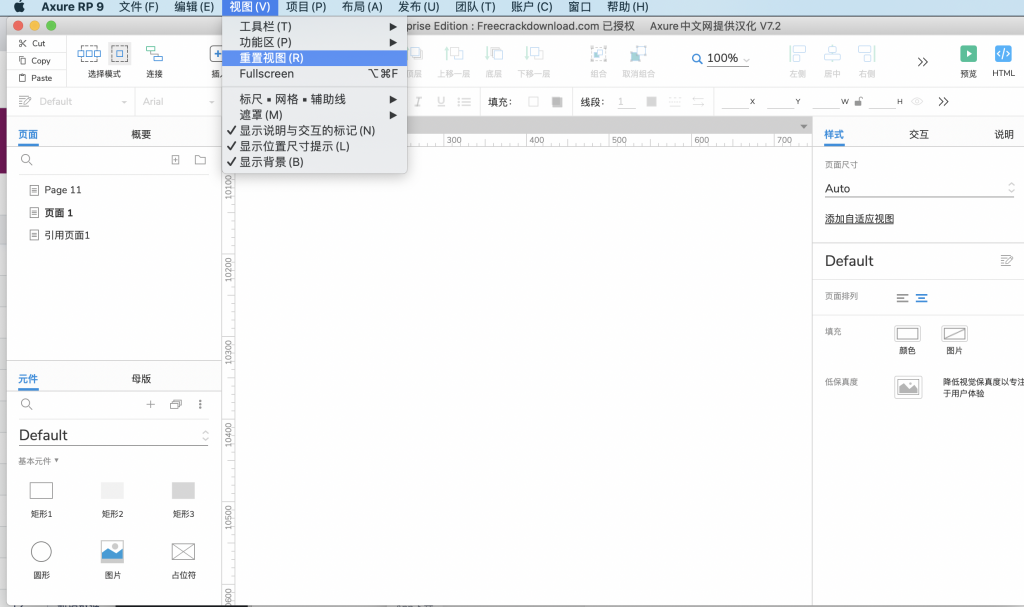The width and height of the screenshot is (1024, 607).
Task: Click the HTML generate icon
Action: tap(1003, 54)
